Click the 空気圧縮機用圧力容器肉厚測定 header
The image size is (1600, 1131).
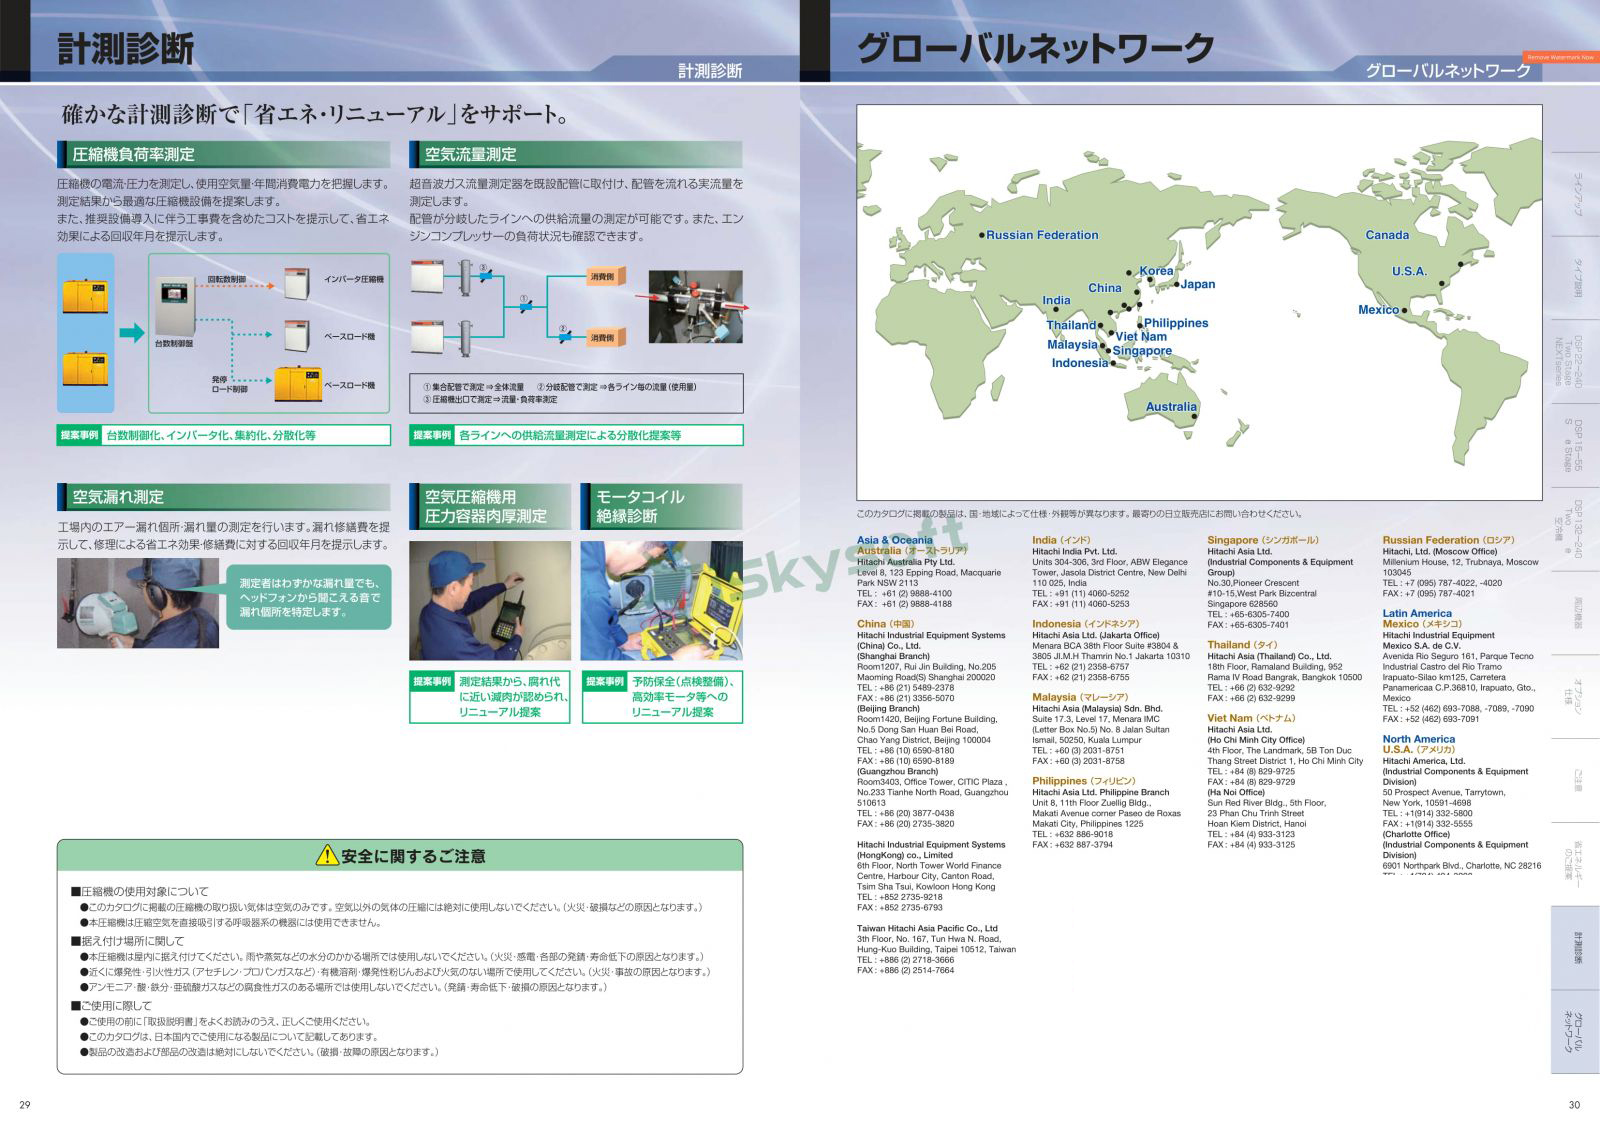pos(490,506)
